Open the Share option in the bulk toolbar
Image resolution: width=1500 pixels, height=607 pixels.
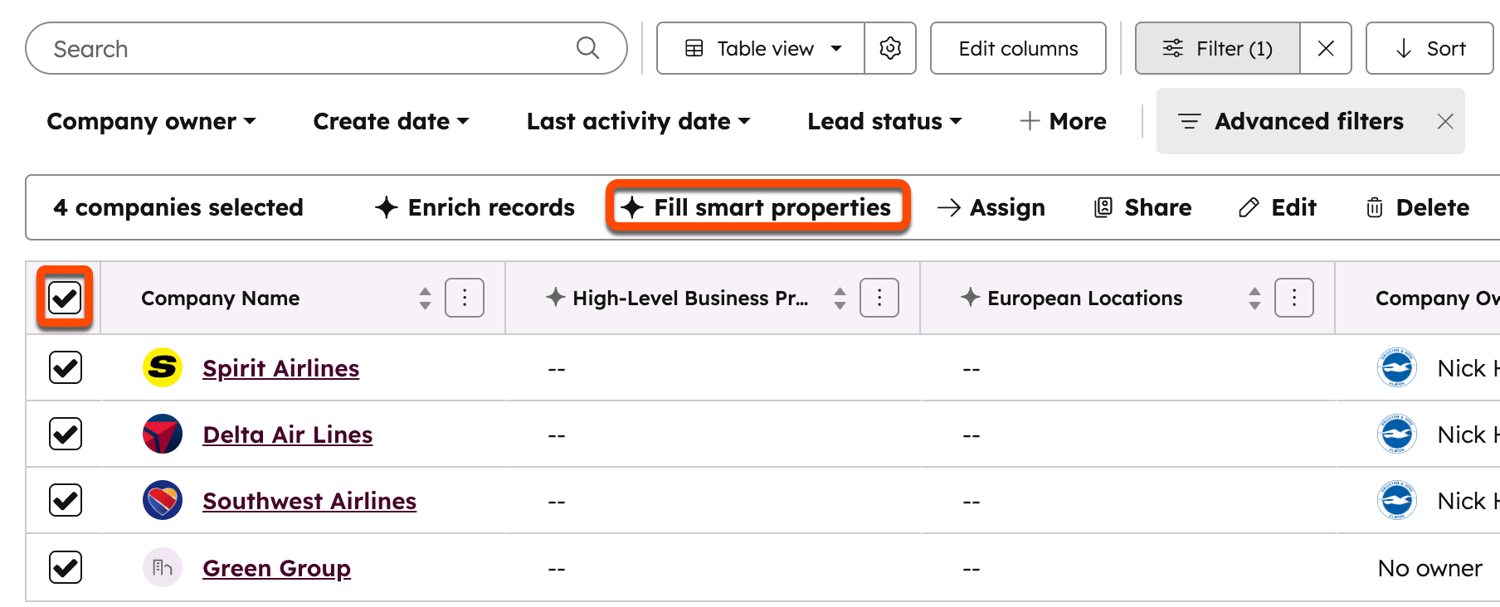[1141, 208]
